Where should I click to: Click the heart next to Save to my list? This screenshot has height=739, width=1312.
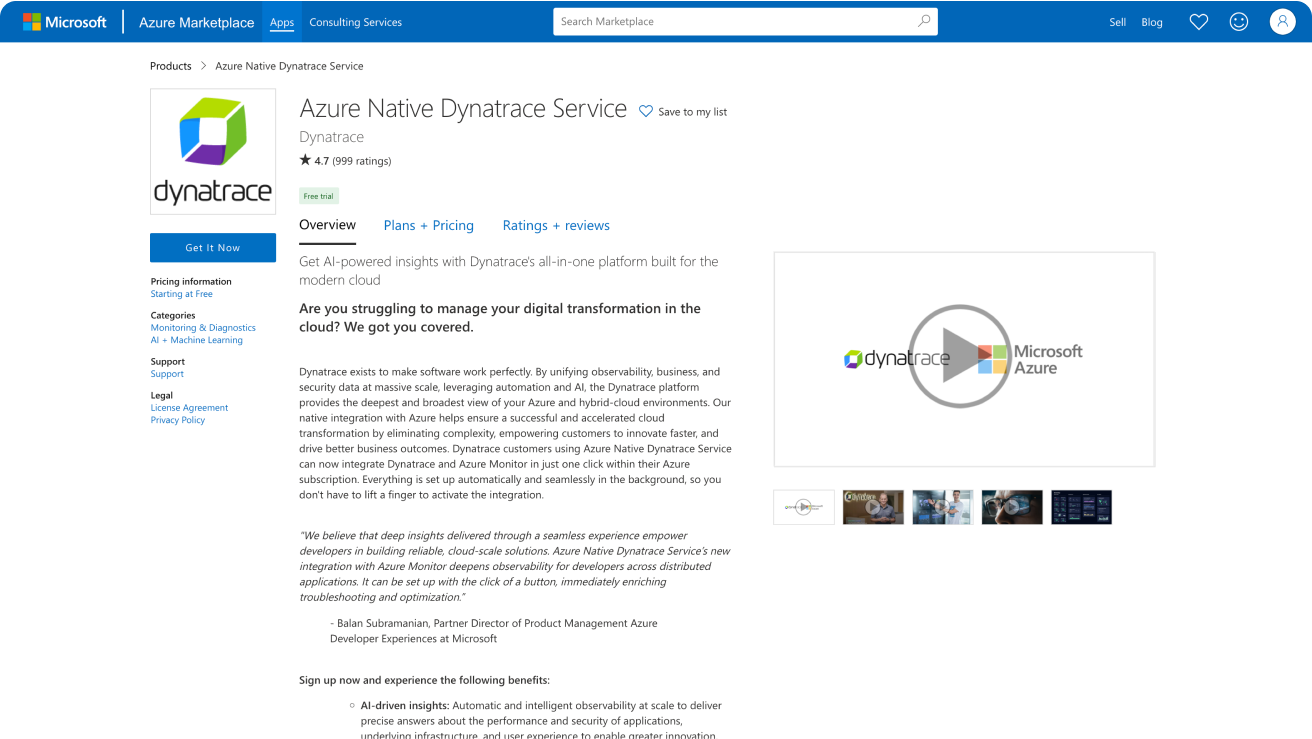pyautogui.click(x=646, y=112)
